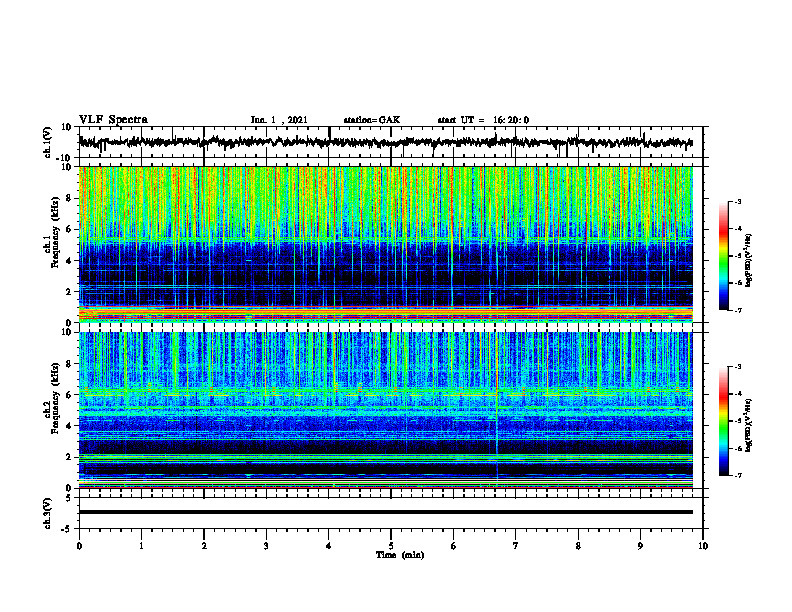The width and height of the screenshot is (792, 612).
Task: Click the 'VLF Spectra' title text
Action: (113, 120)
